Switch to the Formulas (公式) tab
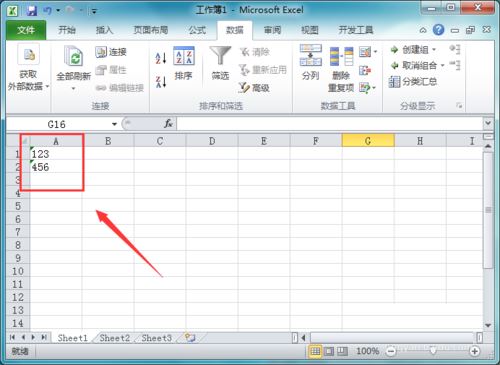500x365 pixels. (x=197, y=30)
